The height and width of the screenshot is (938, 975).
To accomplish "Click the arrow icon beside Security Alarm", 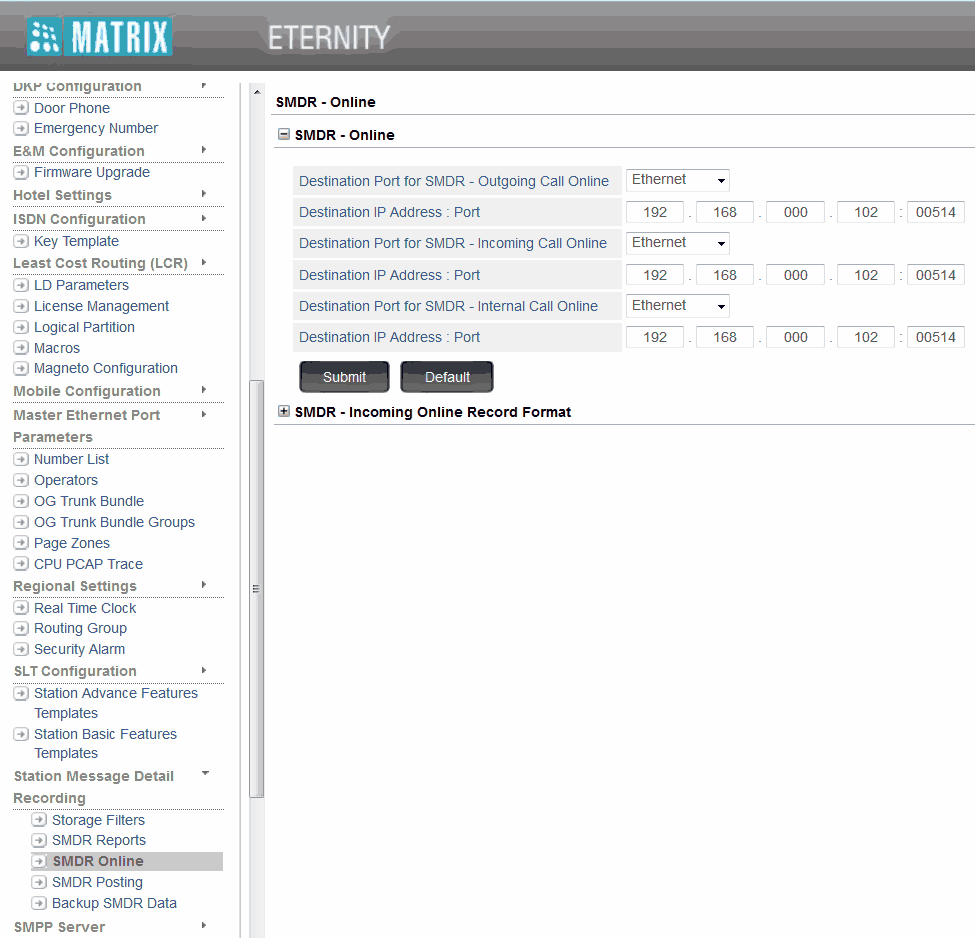I will pos(21,649).
